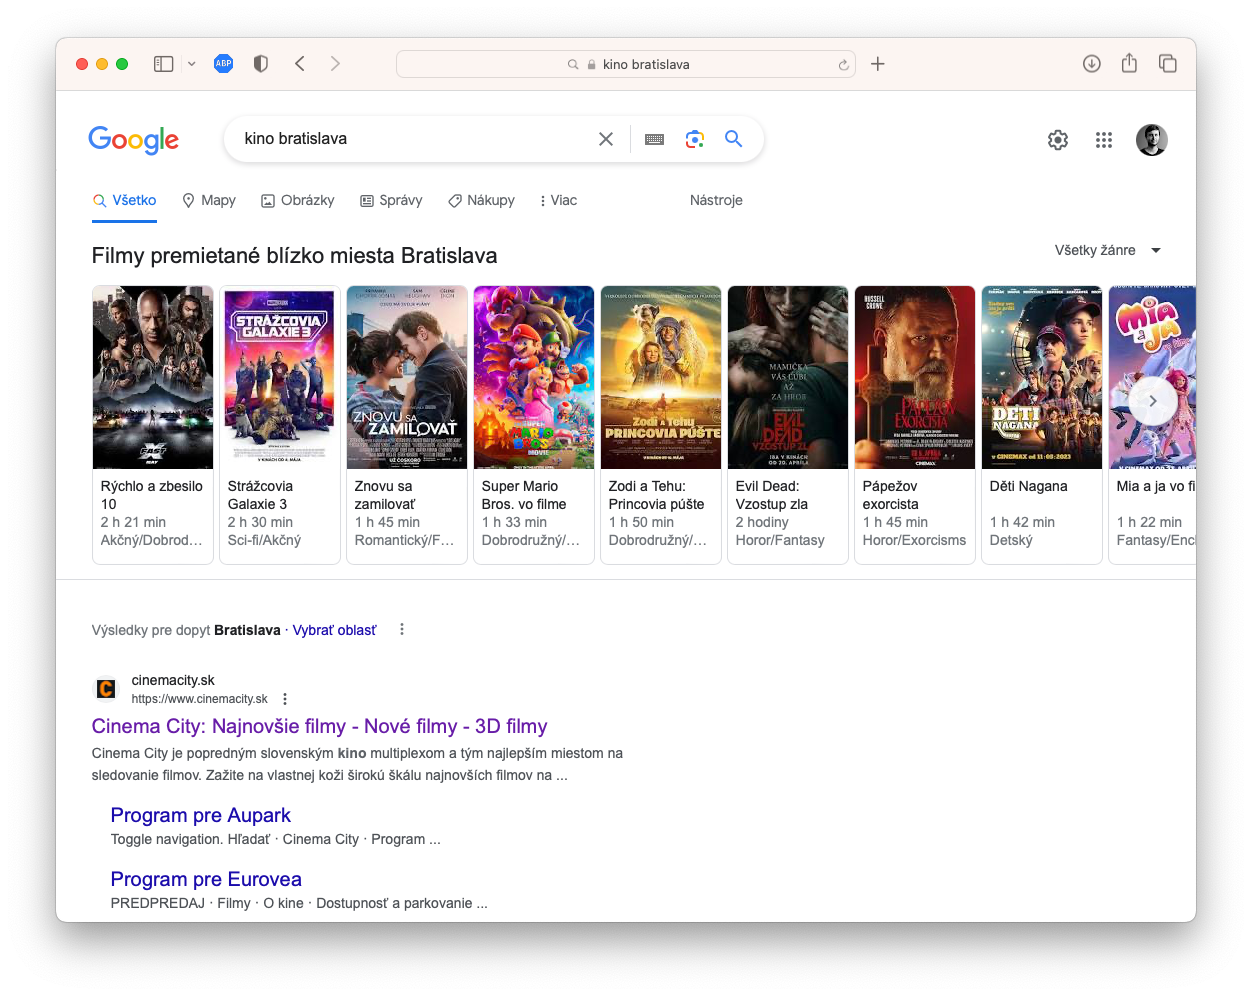Switch to the Nákupy tab

pyautogui.click(x=481, y=200)
